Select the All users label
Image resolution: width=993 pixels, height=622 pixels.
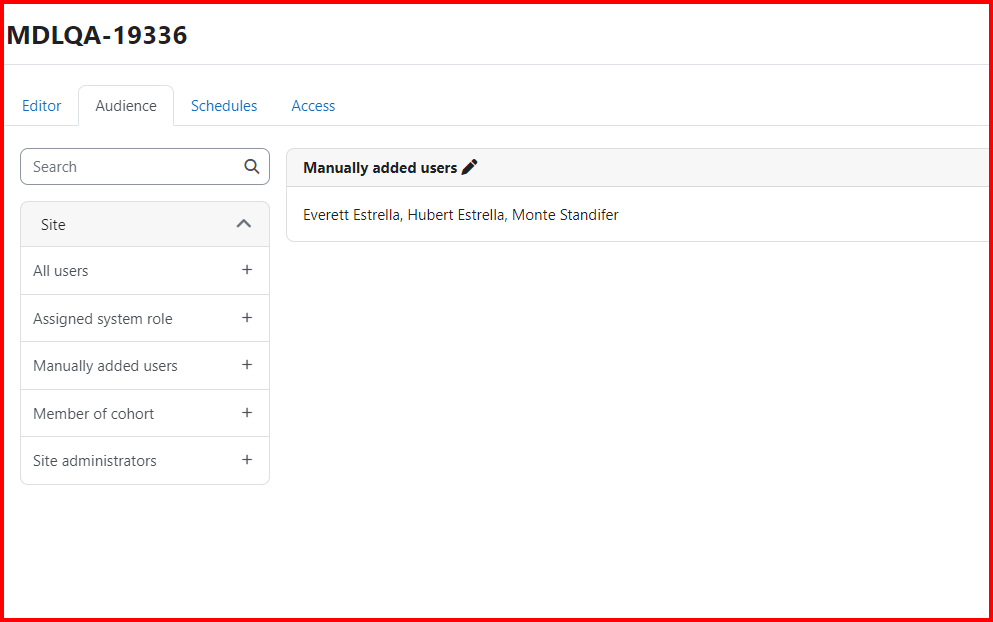click(61, 270)
